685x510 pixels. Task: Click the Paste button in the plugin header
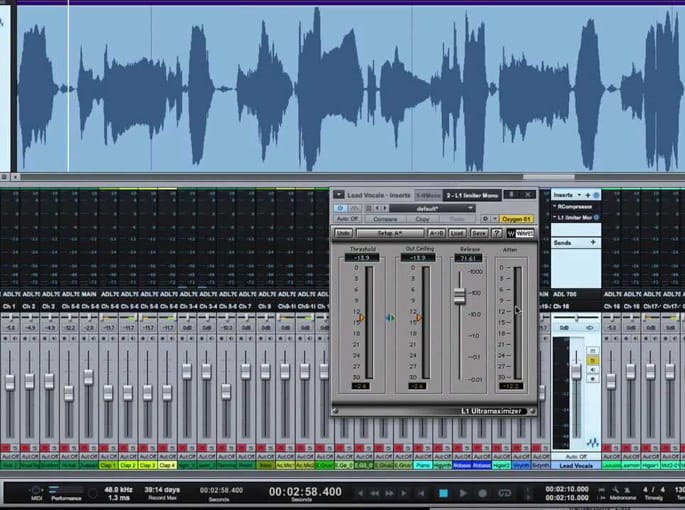(457, 219)
